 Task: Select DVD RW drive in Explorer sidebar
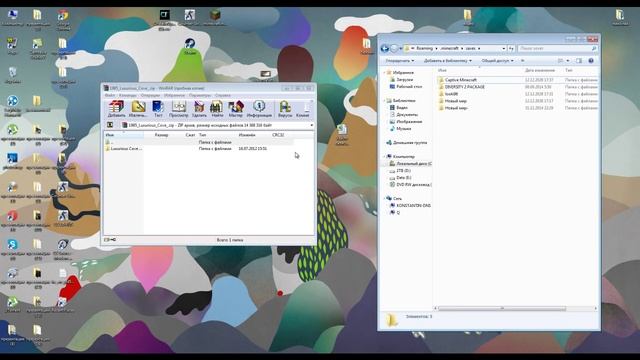coord(410,184)
